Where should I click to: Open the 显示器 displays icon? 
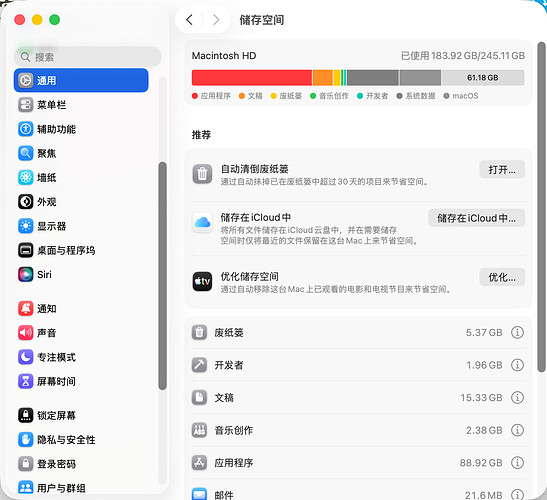tap(25, 226)
